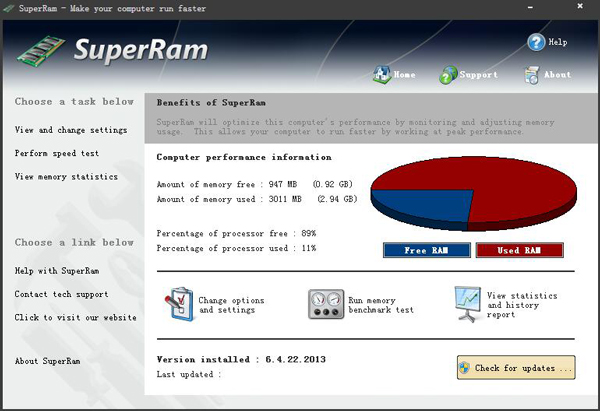This screenshot has height=411, width=600.
Task: Click the gauges icon for memory benchmark test
Action: click(326, 304)
